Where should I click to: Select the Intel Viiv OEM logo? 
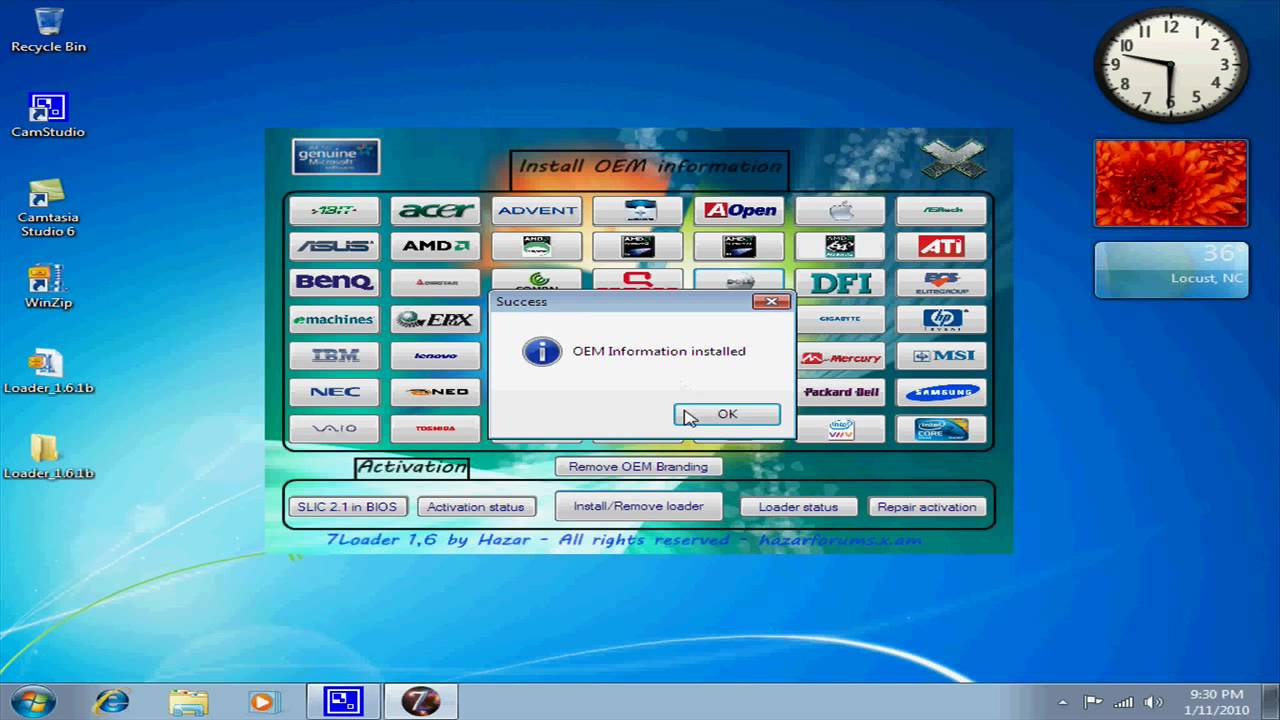841,428
